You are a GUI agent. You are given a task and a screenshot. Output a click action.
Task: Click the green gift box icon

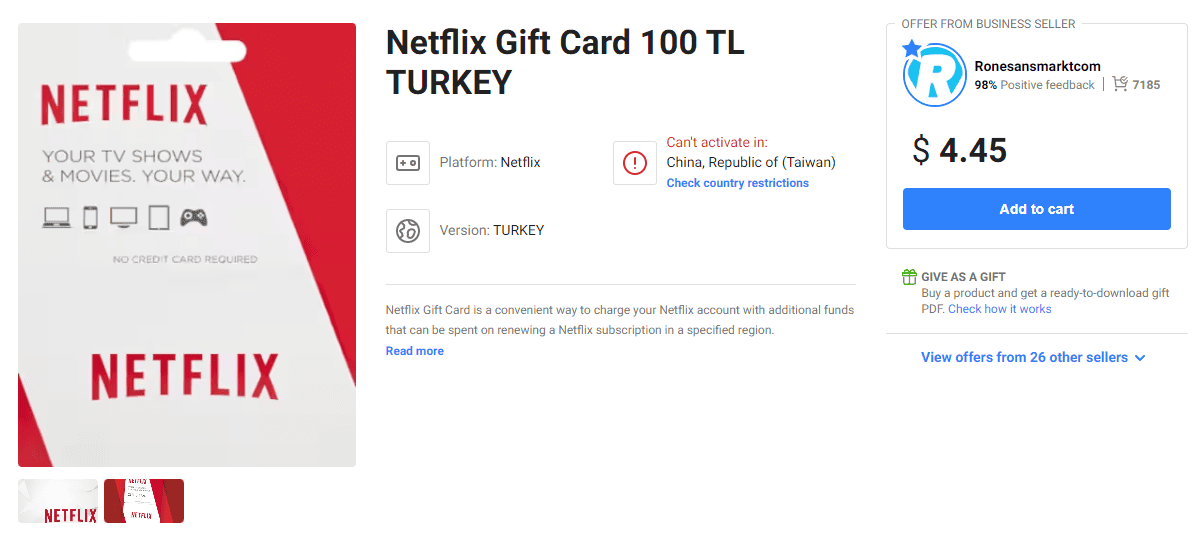(x=909, y=277)
